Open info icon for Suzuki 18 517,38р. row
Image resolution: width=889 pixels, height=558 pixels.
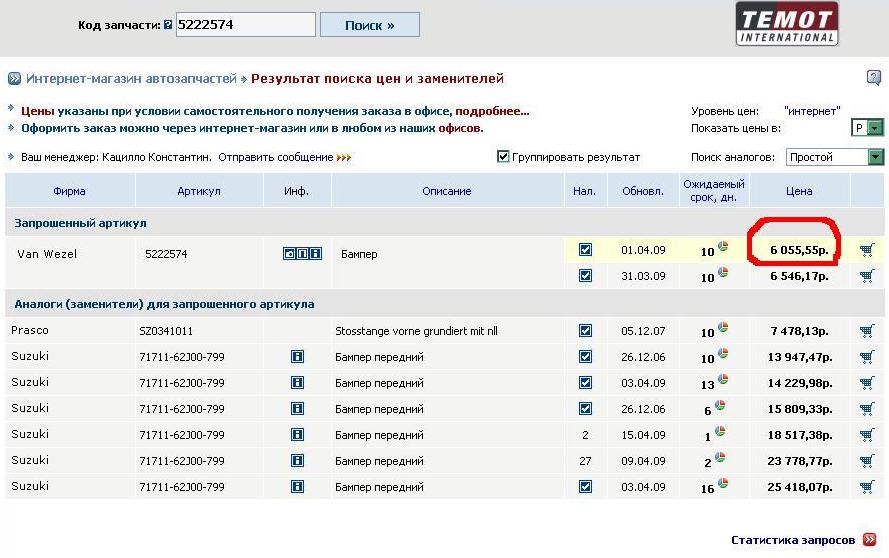point(297,435)
